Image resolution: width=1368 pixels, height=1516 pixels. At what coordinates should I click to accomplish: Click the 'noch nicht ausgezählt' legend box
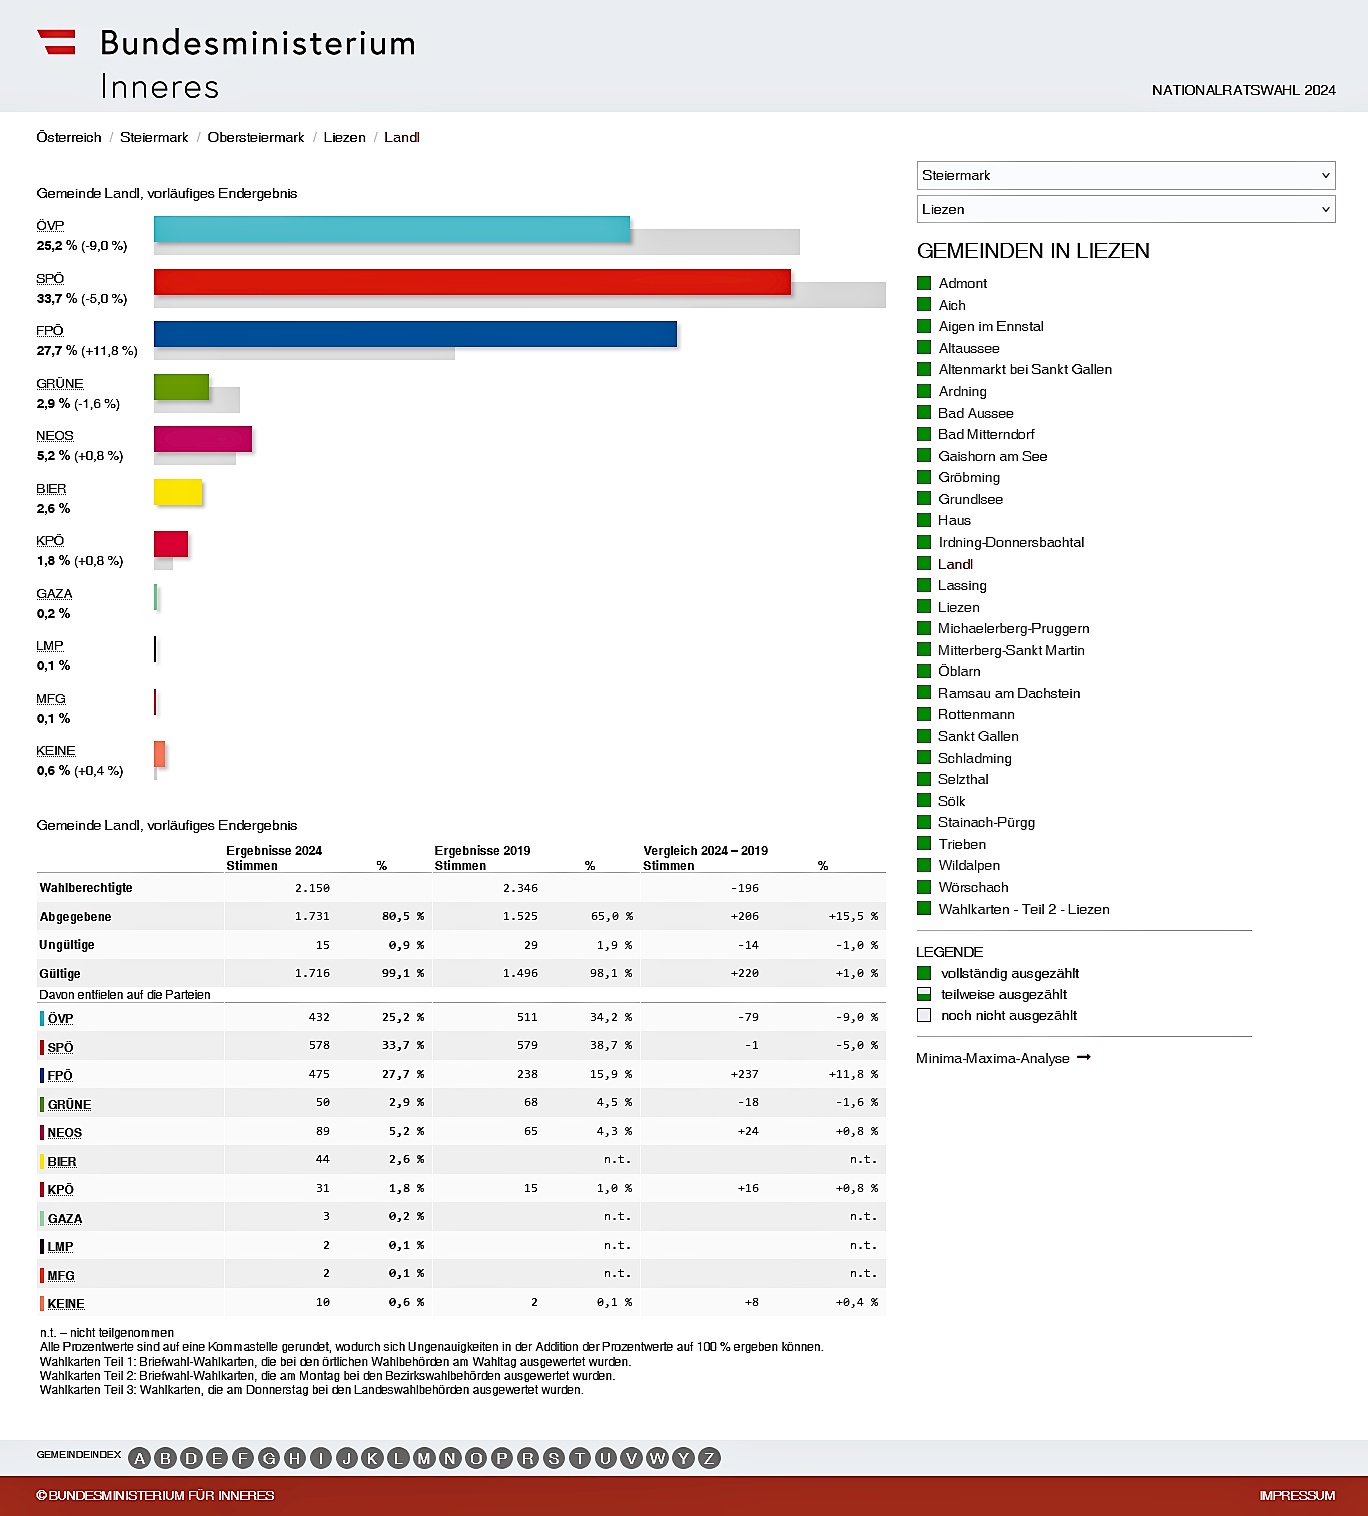pos(924,1015)
